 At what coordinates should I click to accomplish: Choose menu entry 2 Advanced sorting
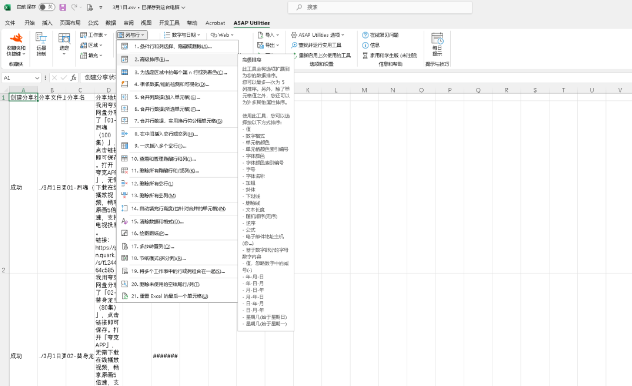tap(177, 59)
